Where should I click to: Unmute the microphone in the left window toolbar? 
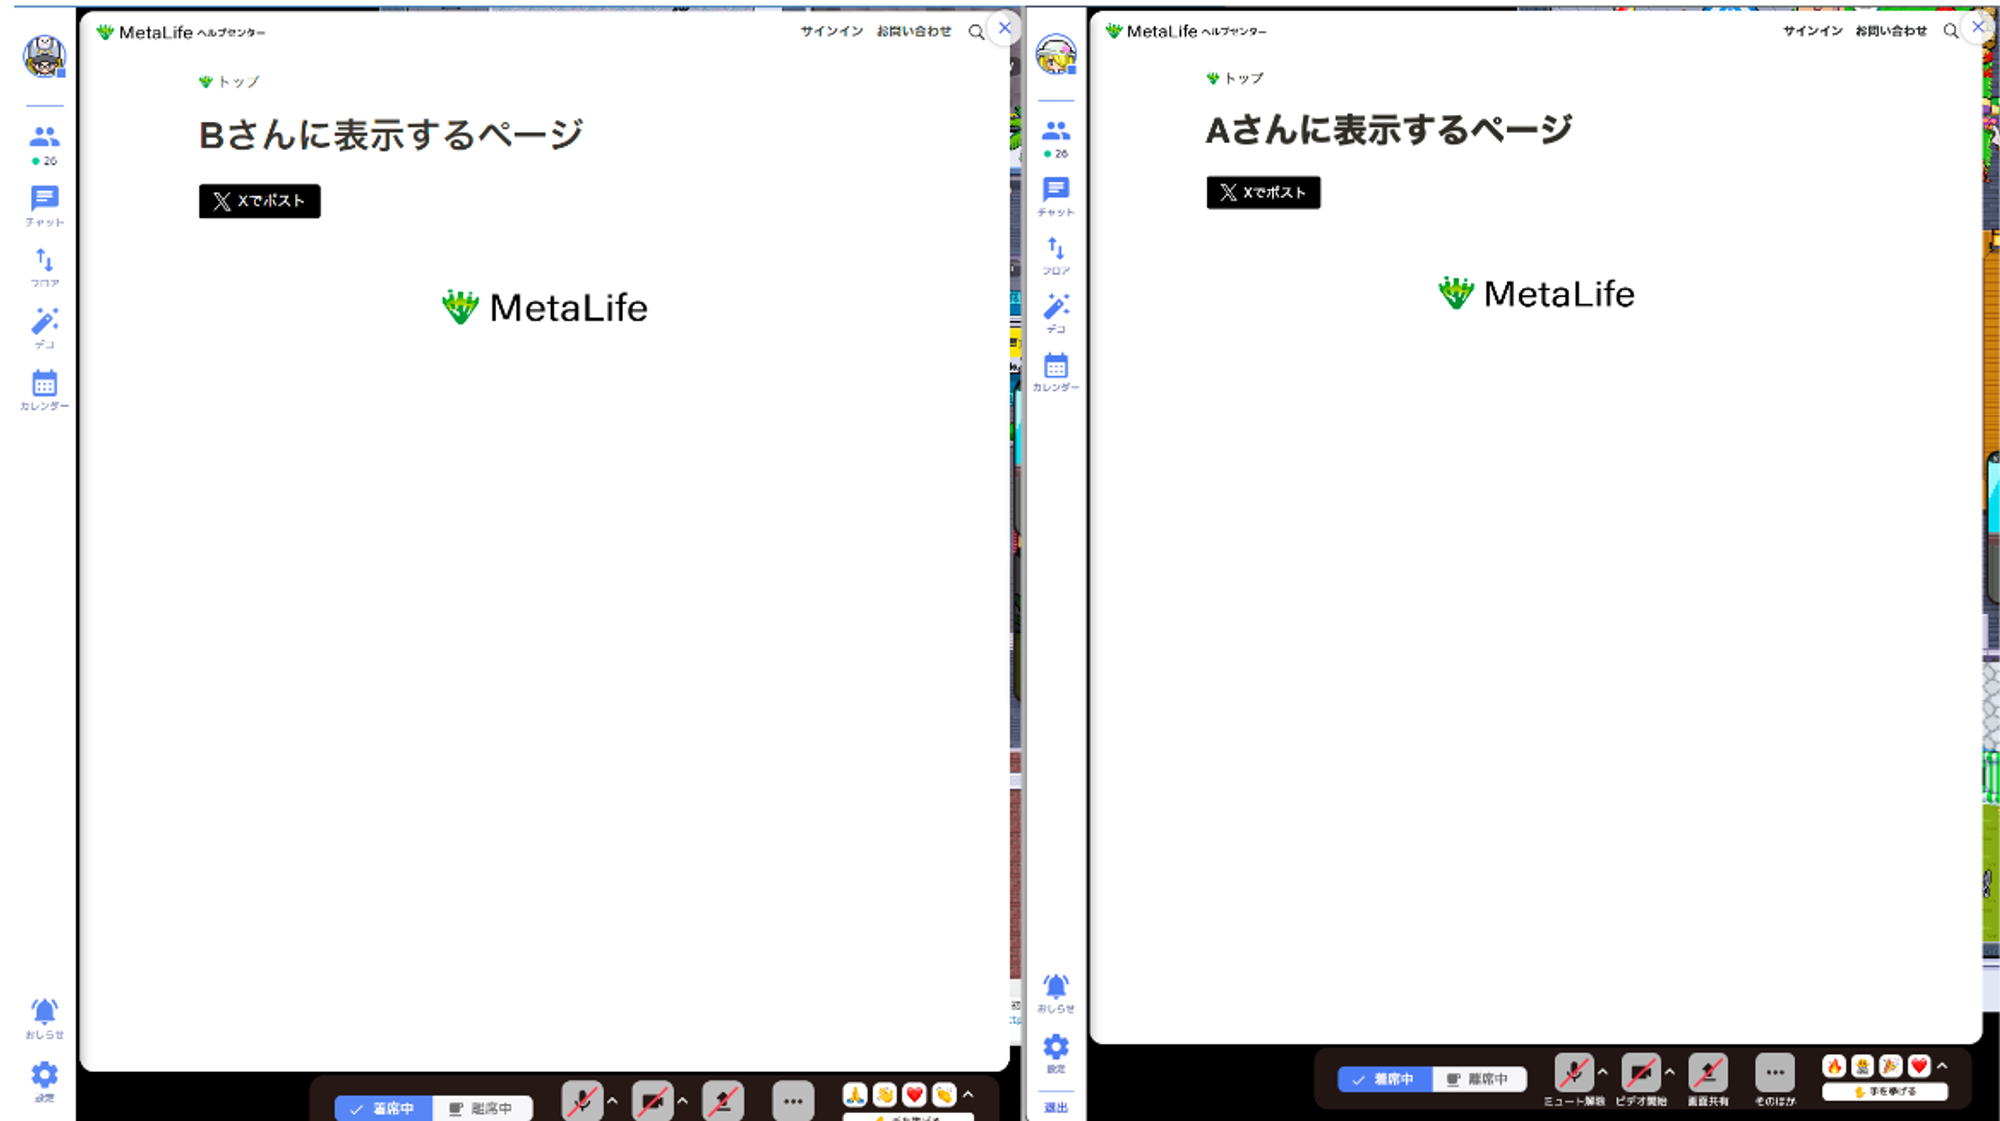click(x=582, y=1101)
